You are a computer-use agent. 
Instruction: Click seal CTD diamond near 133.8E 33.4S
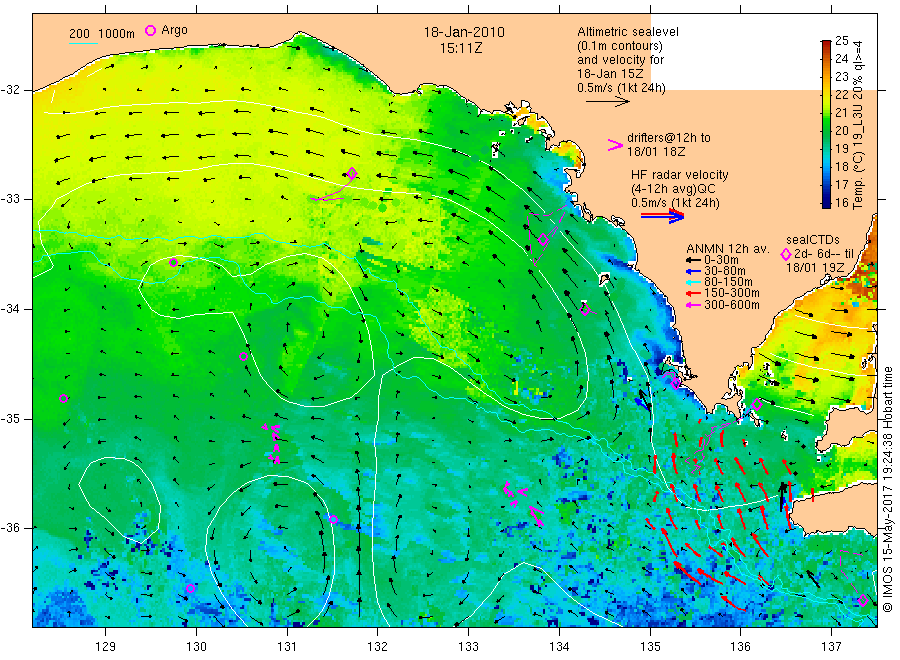point(544,240)
